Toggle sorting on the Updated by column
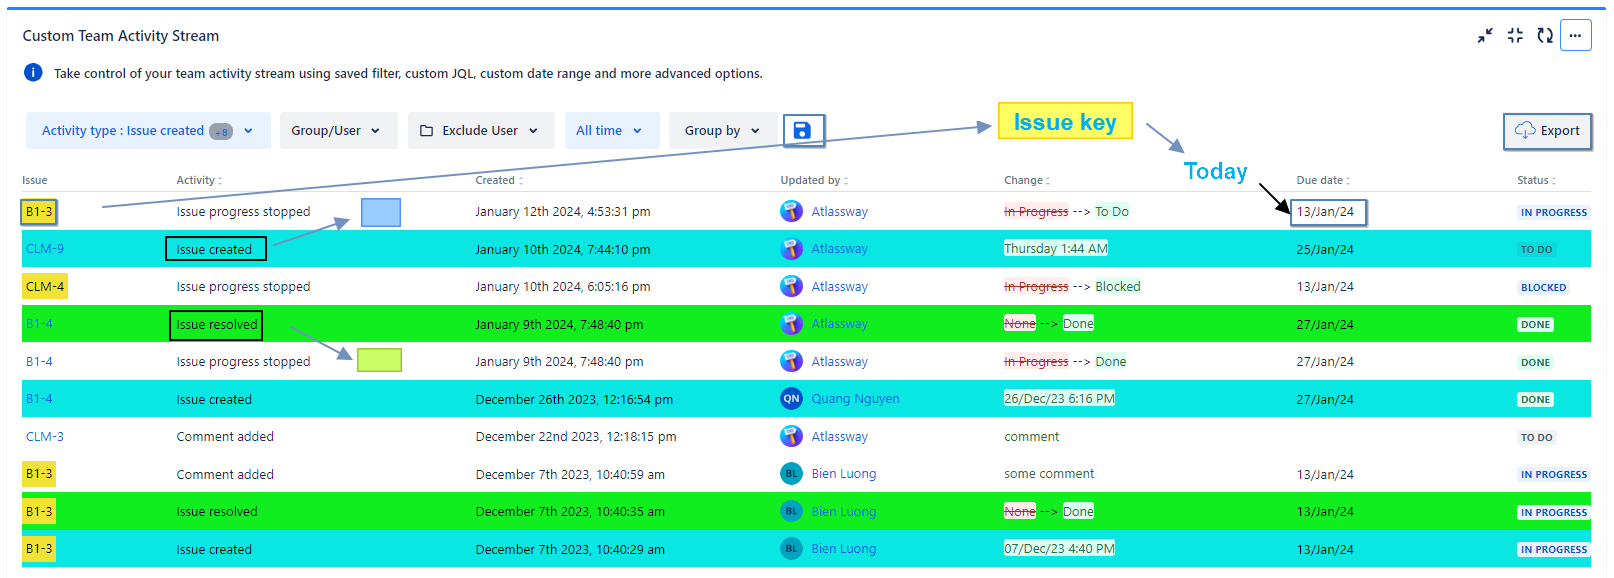The height and width of the screenshot is (578, 1614). click(813, 181)
